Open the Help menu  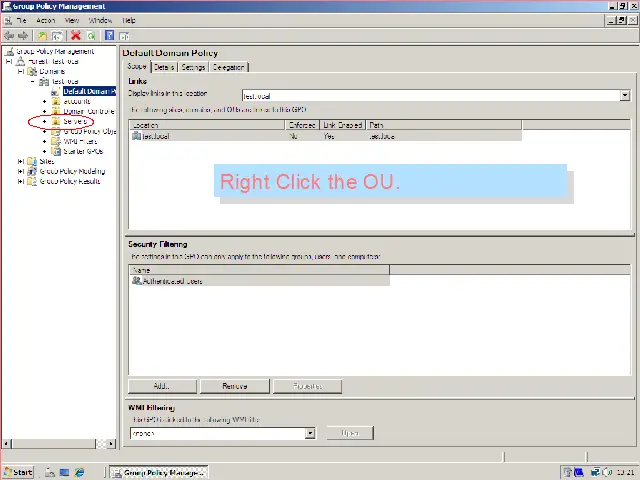pyautogui.click(x=129, y=20)
